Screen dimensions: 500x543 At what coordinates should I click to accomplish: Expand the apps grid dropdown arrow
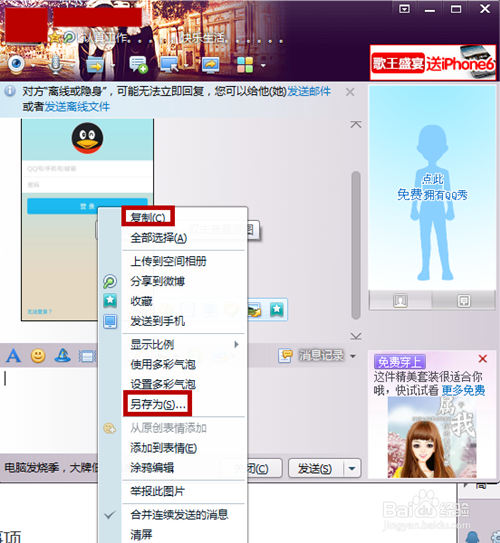pos(263,65)
